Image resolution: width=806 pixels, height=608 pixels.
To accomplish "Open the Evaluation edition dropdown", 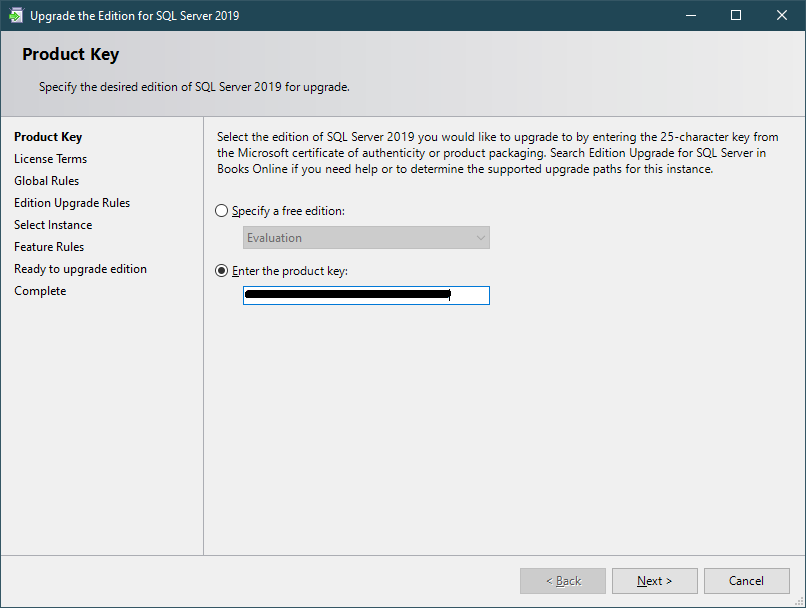I will (x=366, y=238).
